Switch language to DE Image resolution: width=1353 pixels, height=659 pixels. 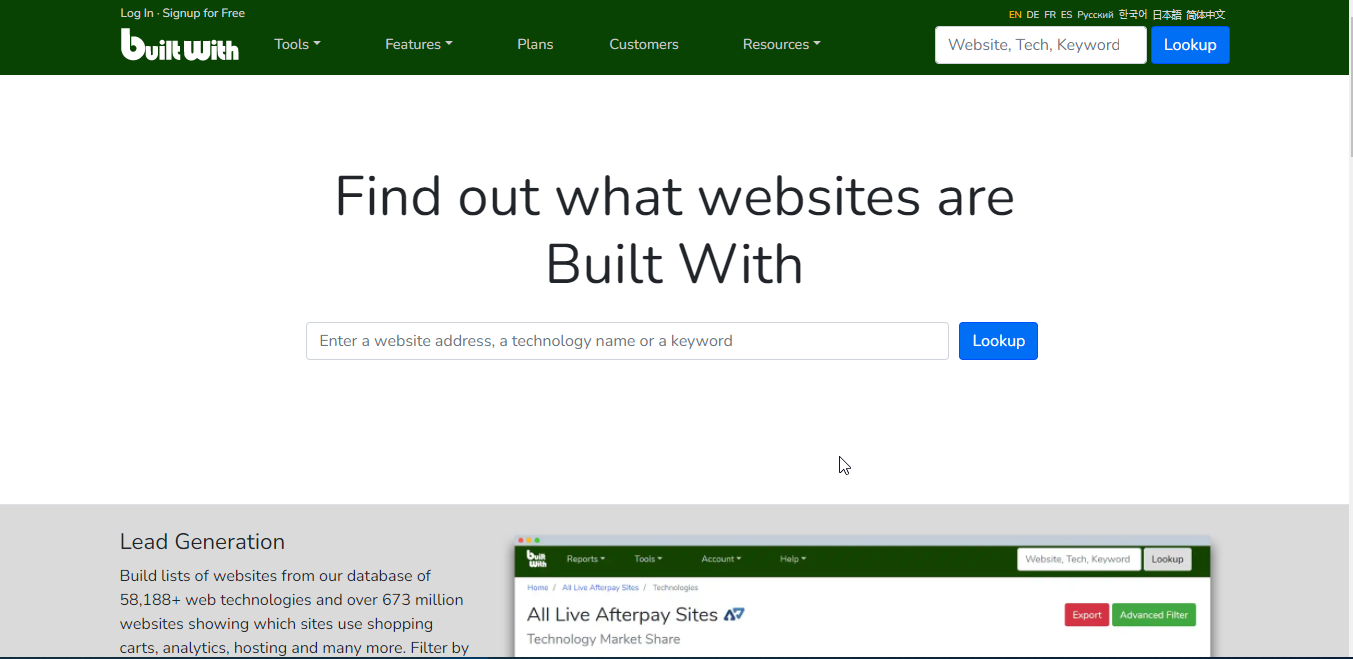[1033, 15]
